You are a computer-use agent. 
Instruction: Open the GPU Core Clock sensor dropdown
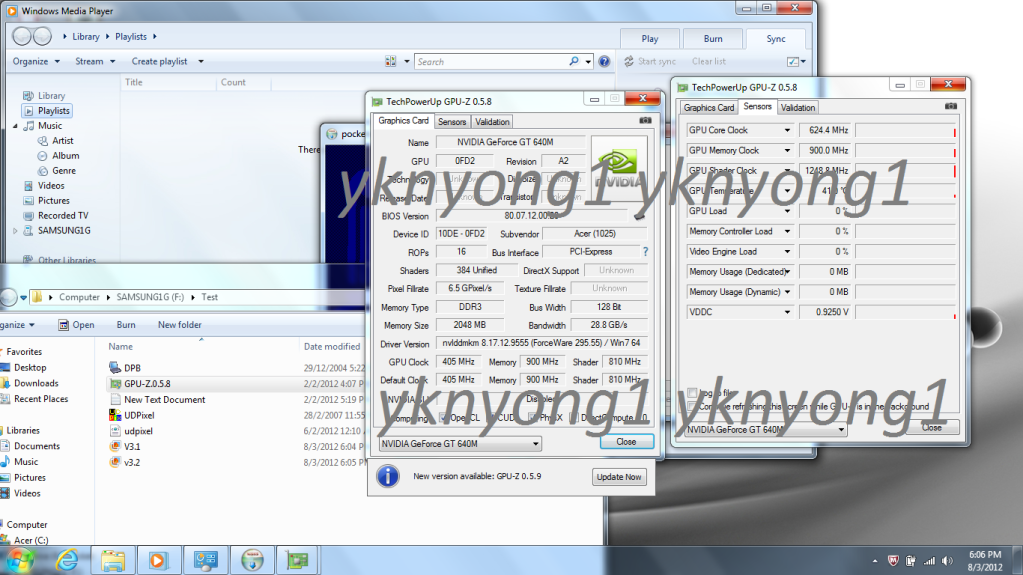(x=787, y=131)
